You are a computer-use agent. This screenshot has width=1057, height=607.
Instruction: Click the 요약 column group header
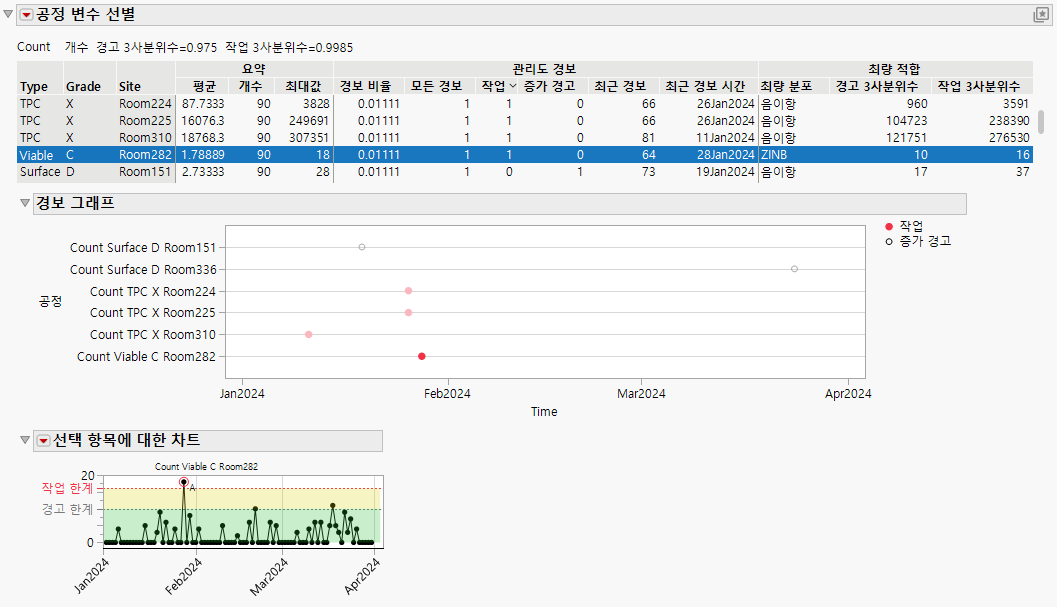coord(254,69)
